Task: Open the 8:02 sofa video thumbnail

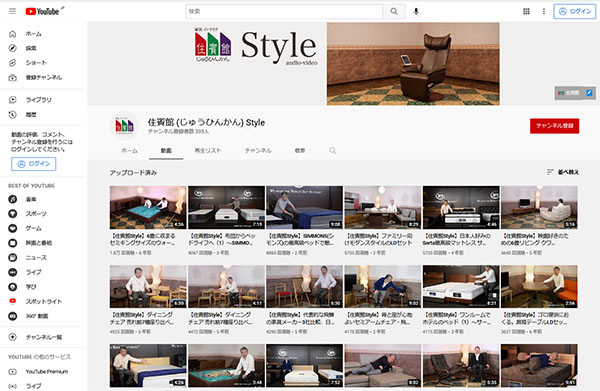Action: 383,365
